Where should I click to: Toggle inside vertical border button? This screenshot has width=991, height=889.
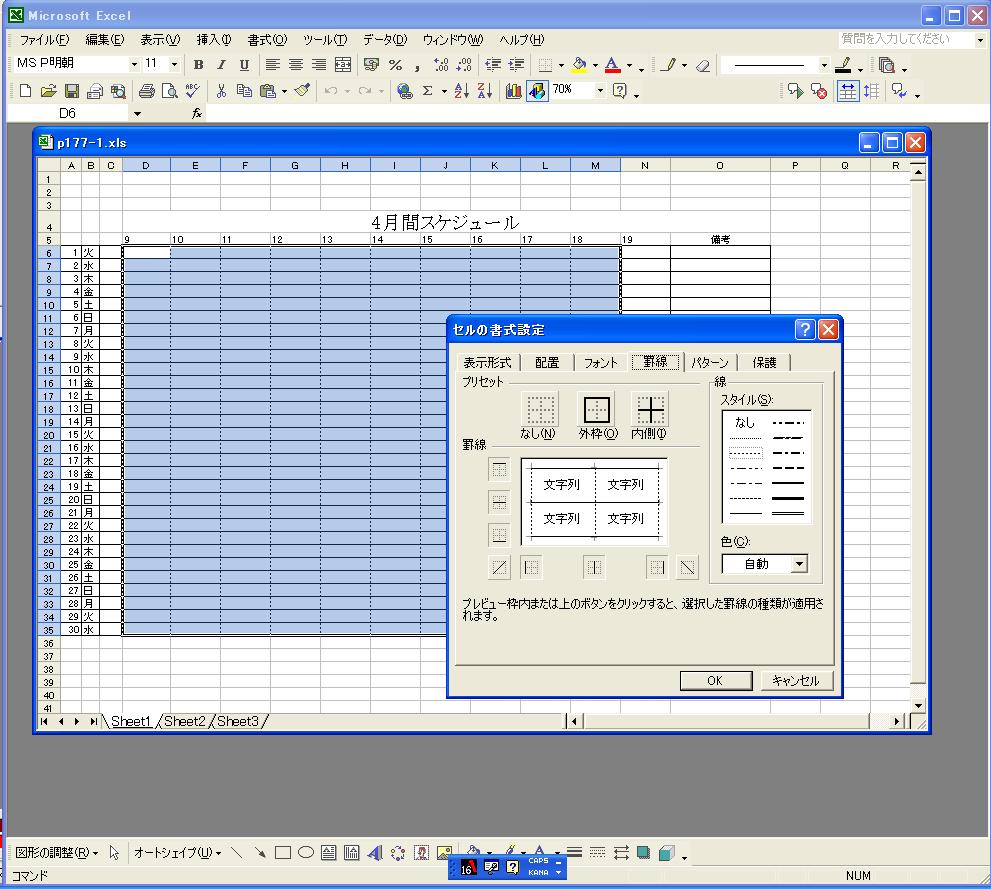tap(593, 567)
